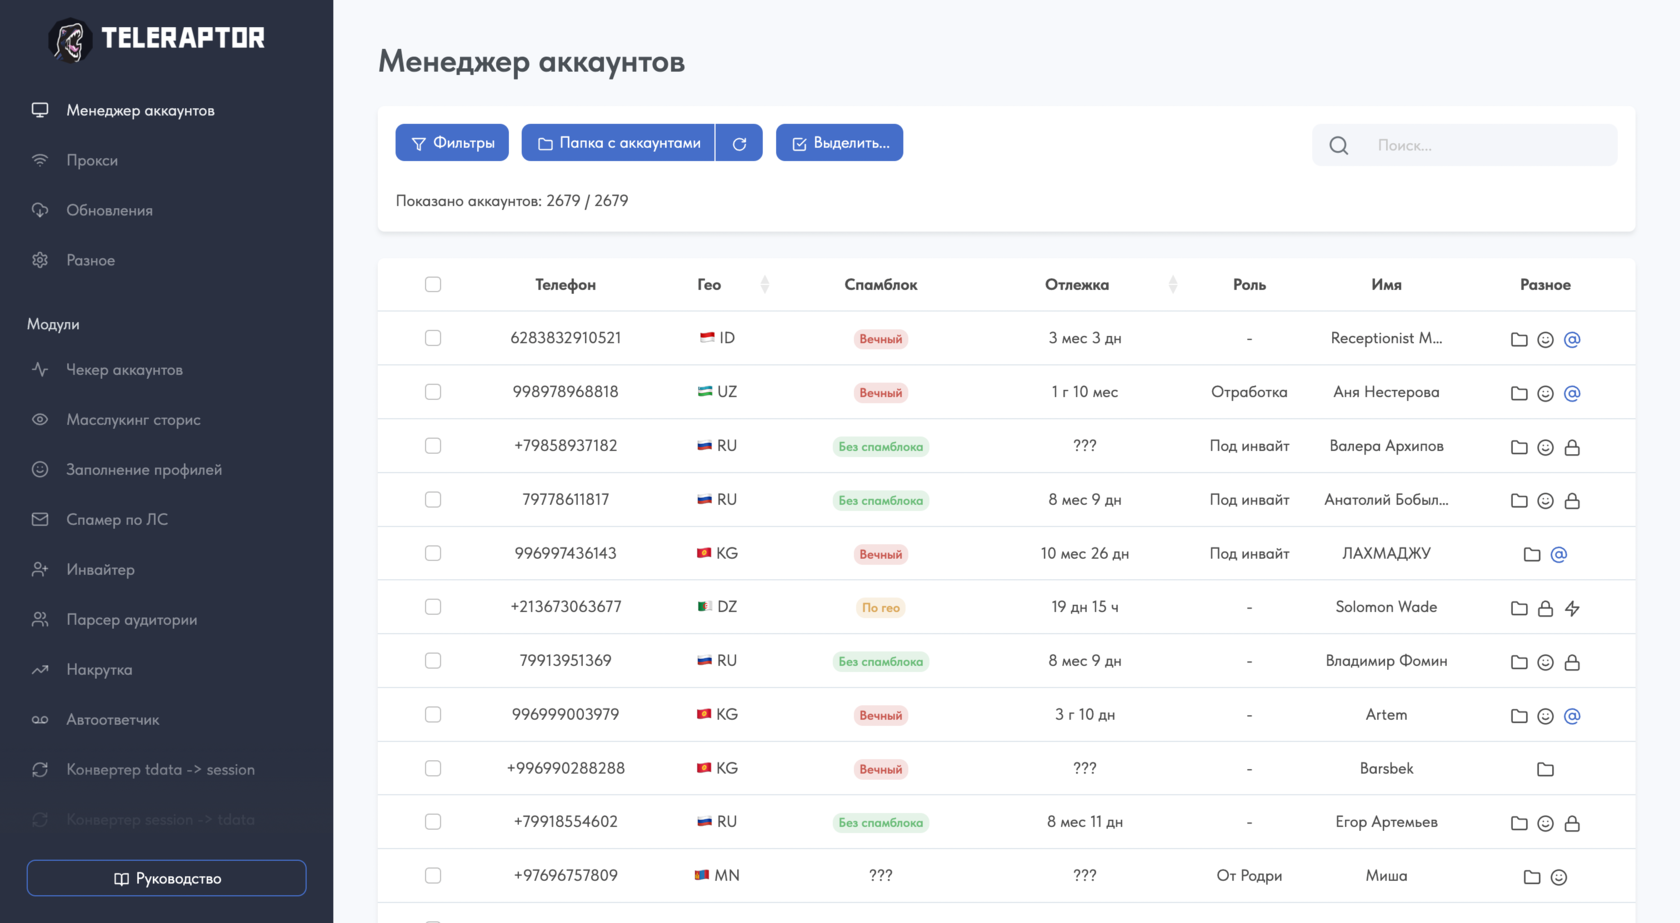Go to Прокси section
The height and width of the screenshot is (923, 1680).
[x=92, y=160]
